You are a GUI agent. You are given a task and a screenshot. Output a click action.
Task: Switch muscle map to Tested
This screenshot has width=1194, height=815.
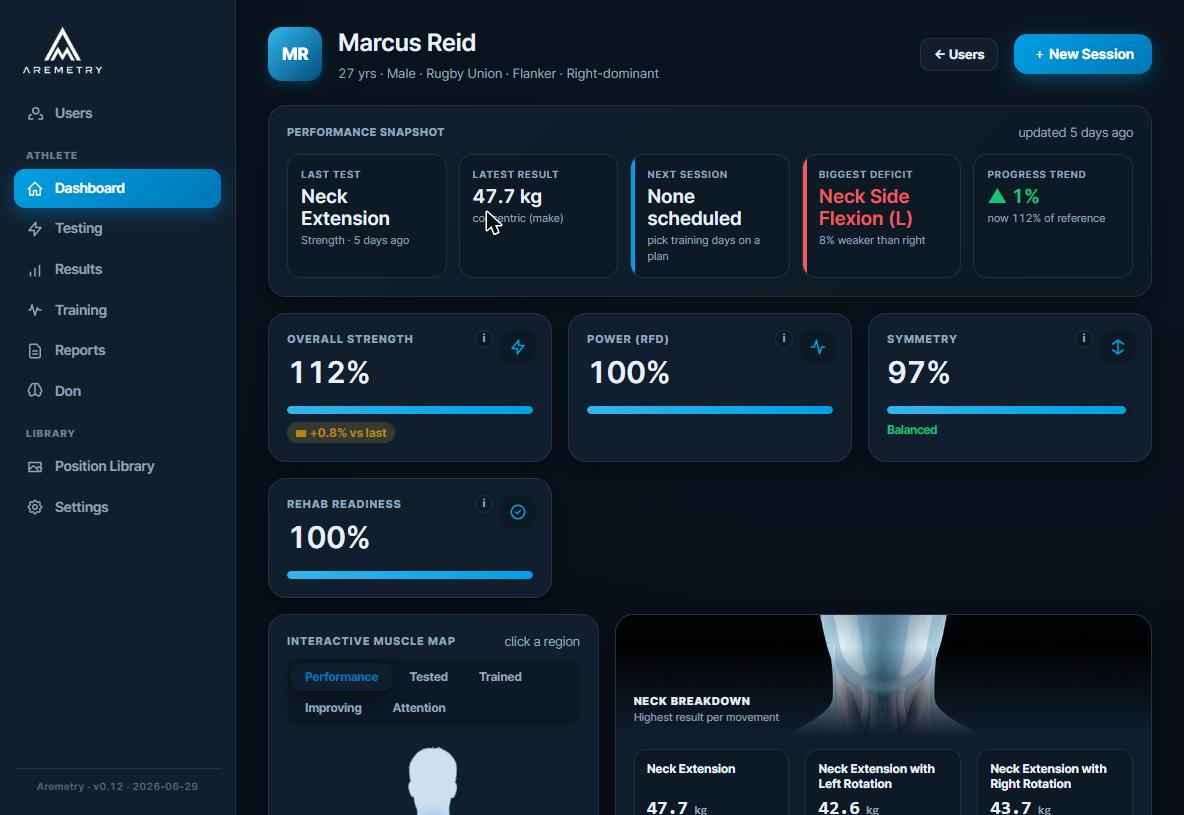[x=429, y=677]
